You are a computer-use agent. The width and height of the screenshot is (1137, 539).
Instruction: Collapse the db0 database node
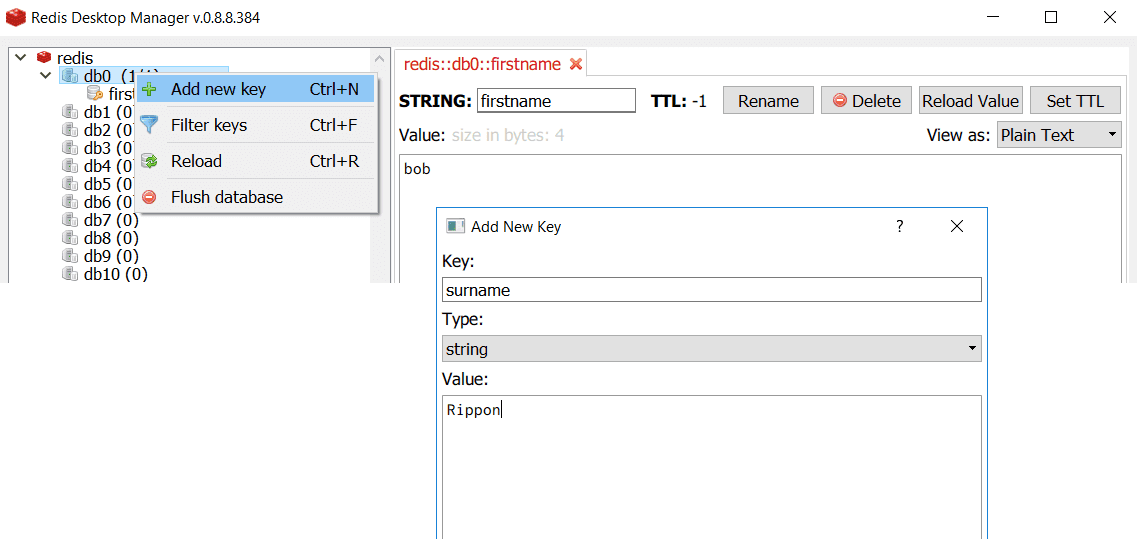45,76
